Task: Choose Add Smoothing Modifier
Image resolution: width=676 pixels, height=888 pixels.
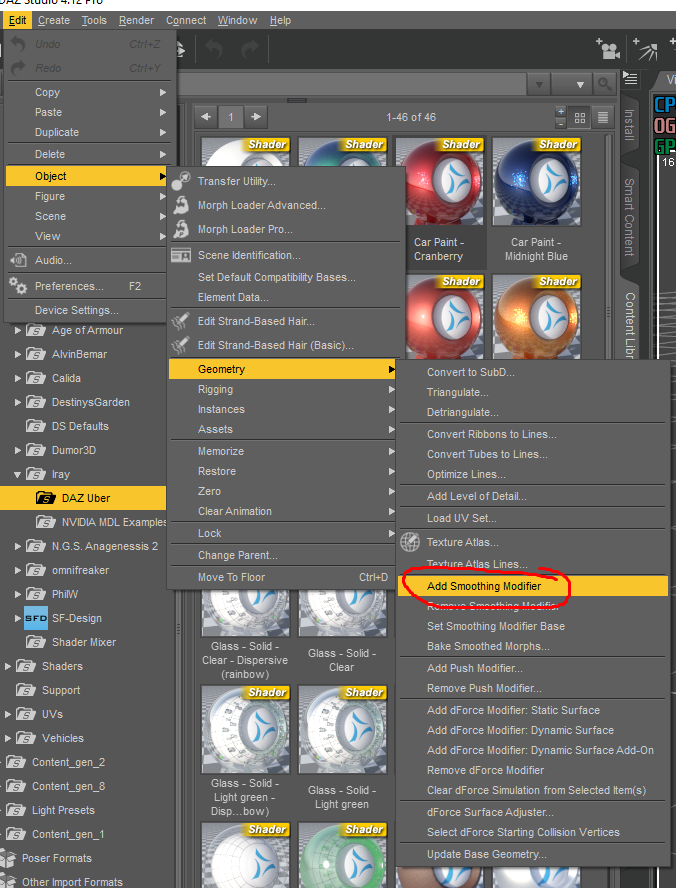Action: (x=533, y=586)
